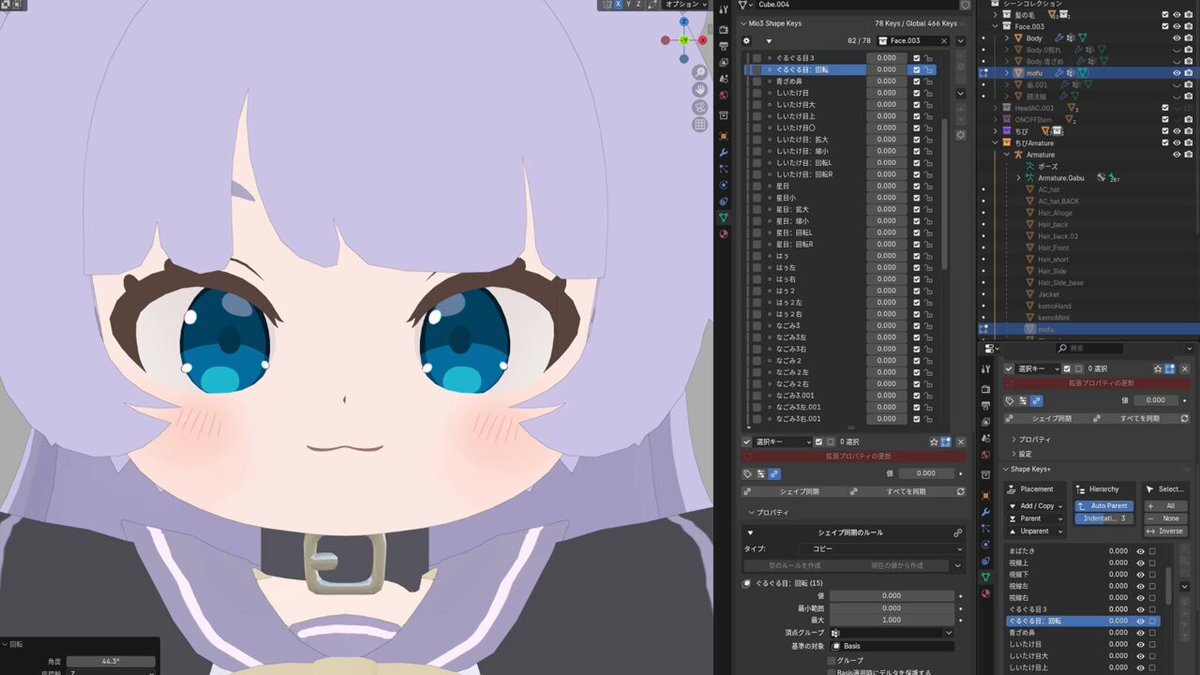
Task: Toggle visibility eye of Body in outliner
Action: [1176, 38]
